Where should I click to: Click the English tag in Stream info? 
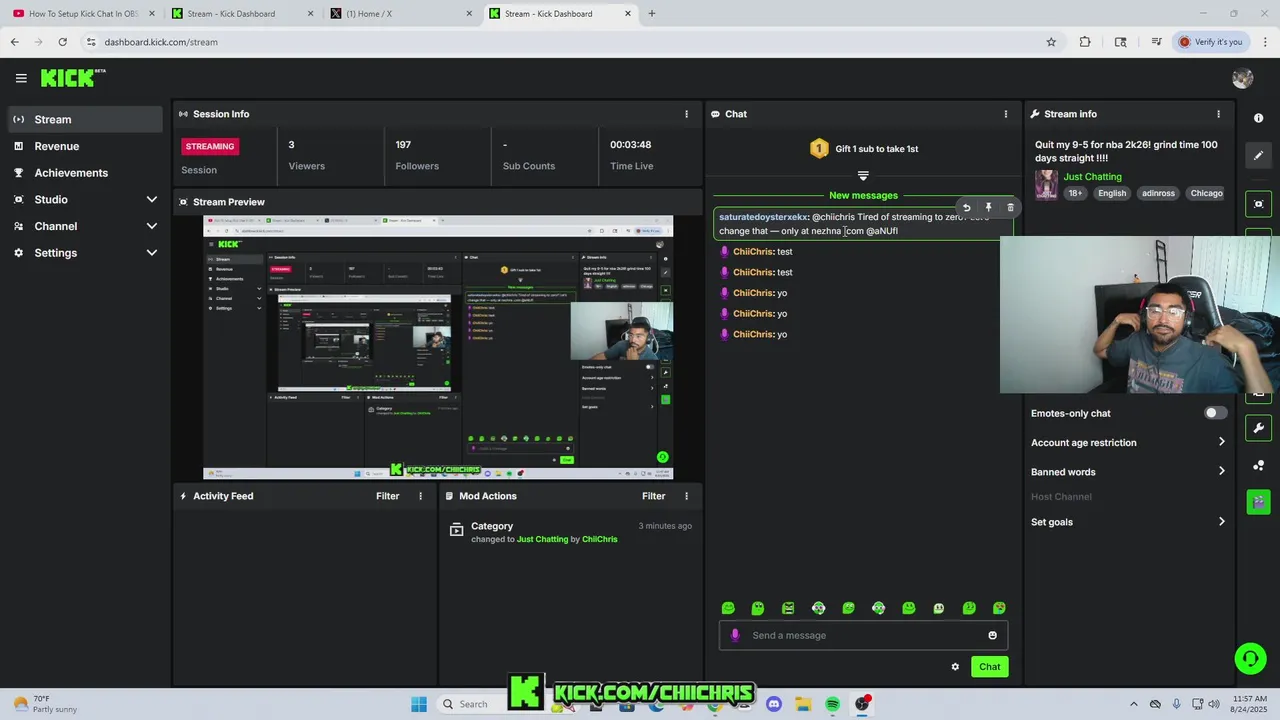pyautogui.click(x=1112, y=193)
